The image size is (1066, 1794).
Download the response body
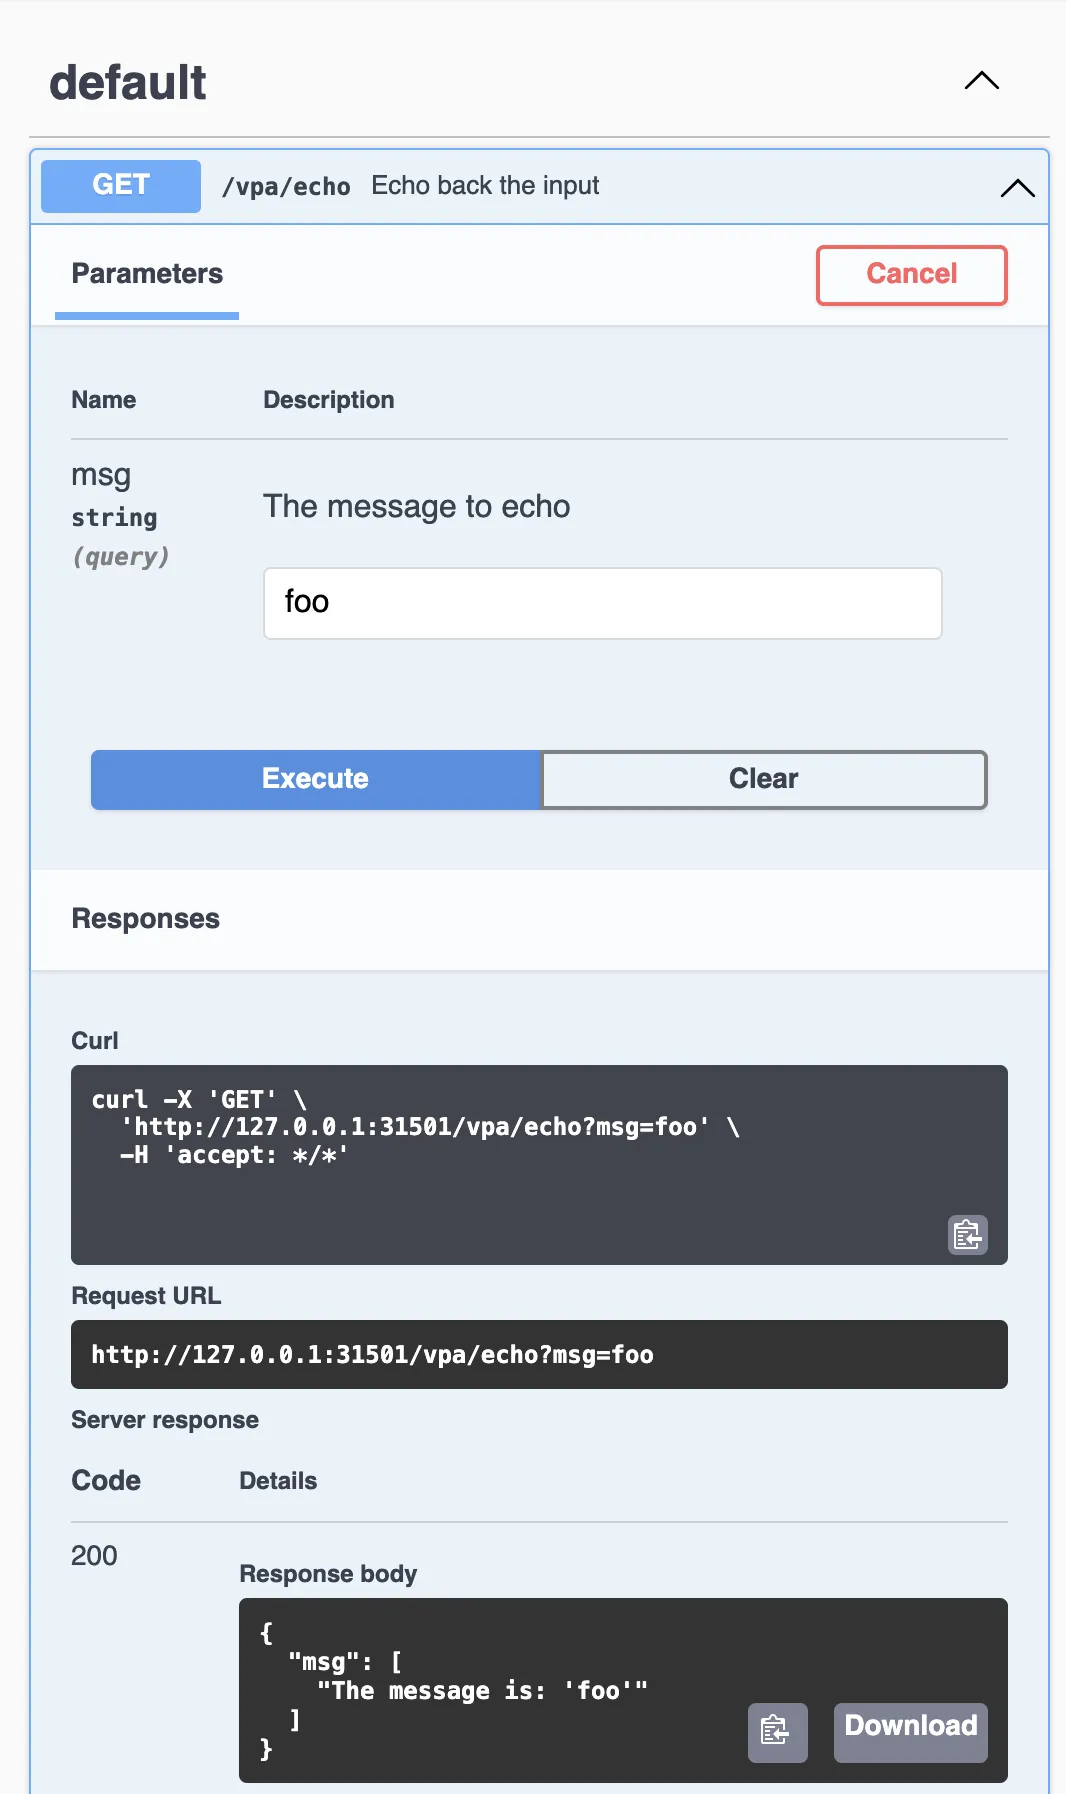click(x=911, y=1732)
